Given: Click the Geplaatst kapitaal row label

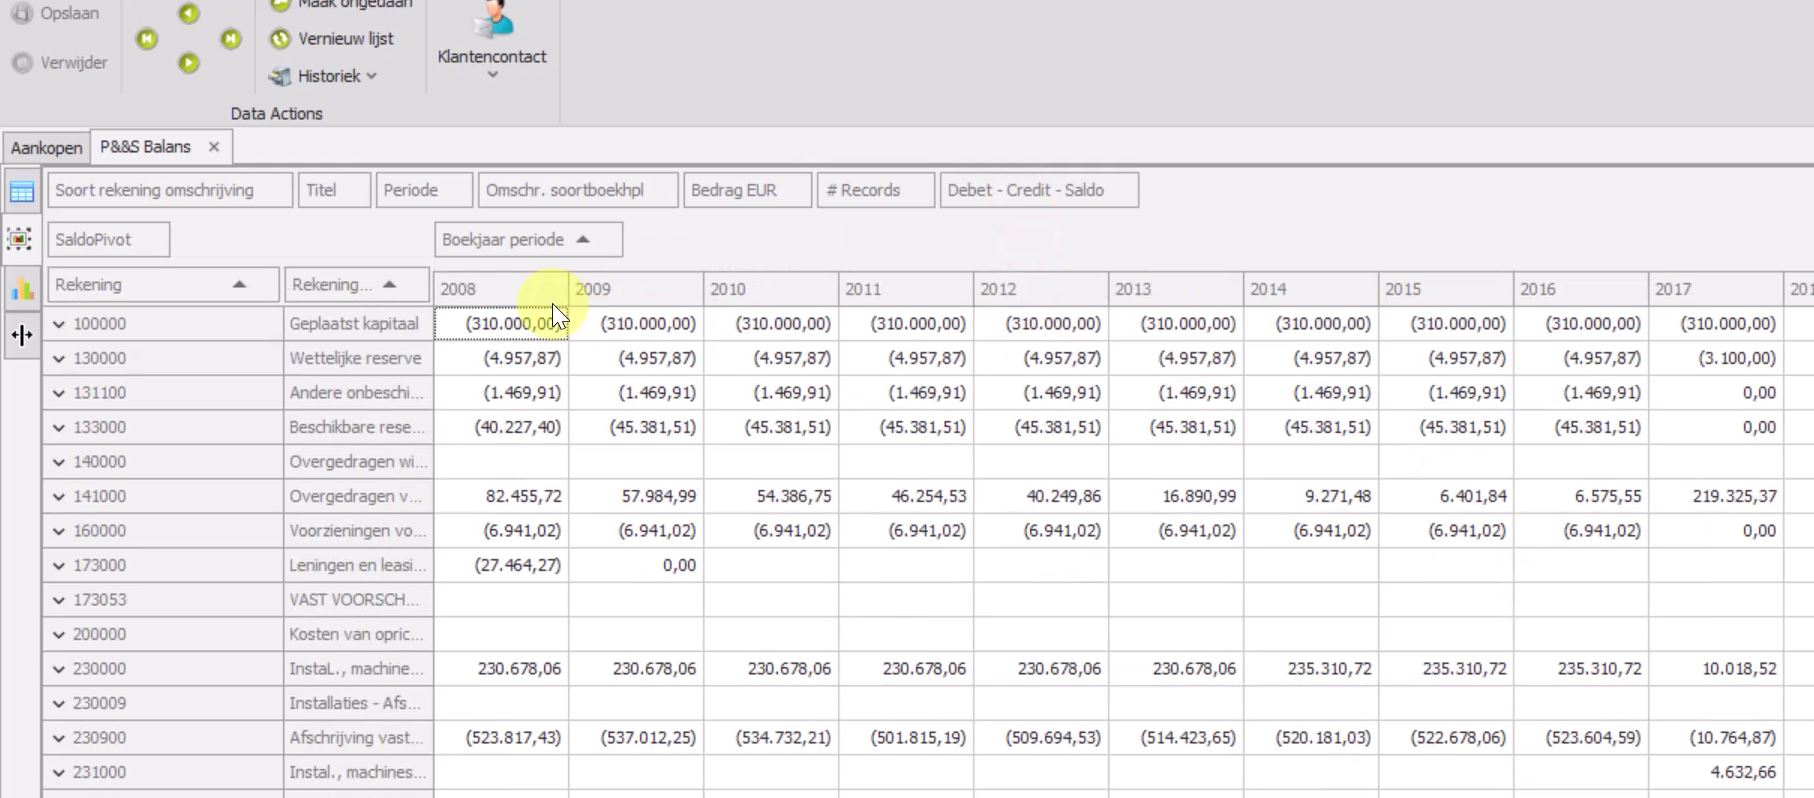Looking at the screenshot, I should tap(358, 324).
